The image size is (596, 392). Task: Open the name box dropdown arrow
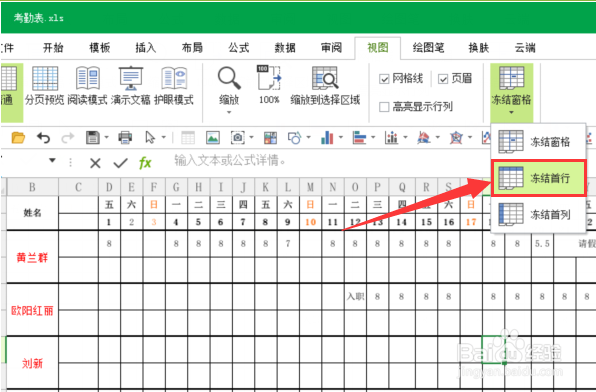(x=52, y=160)
